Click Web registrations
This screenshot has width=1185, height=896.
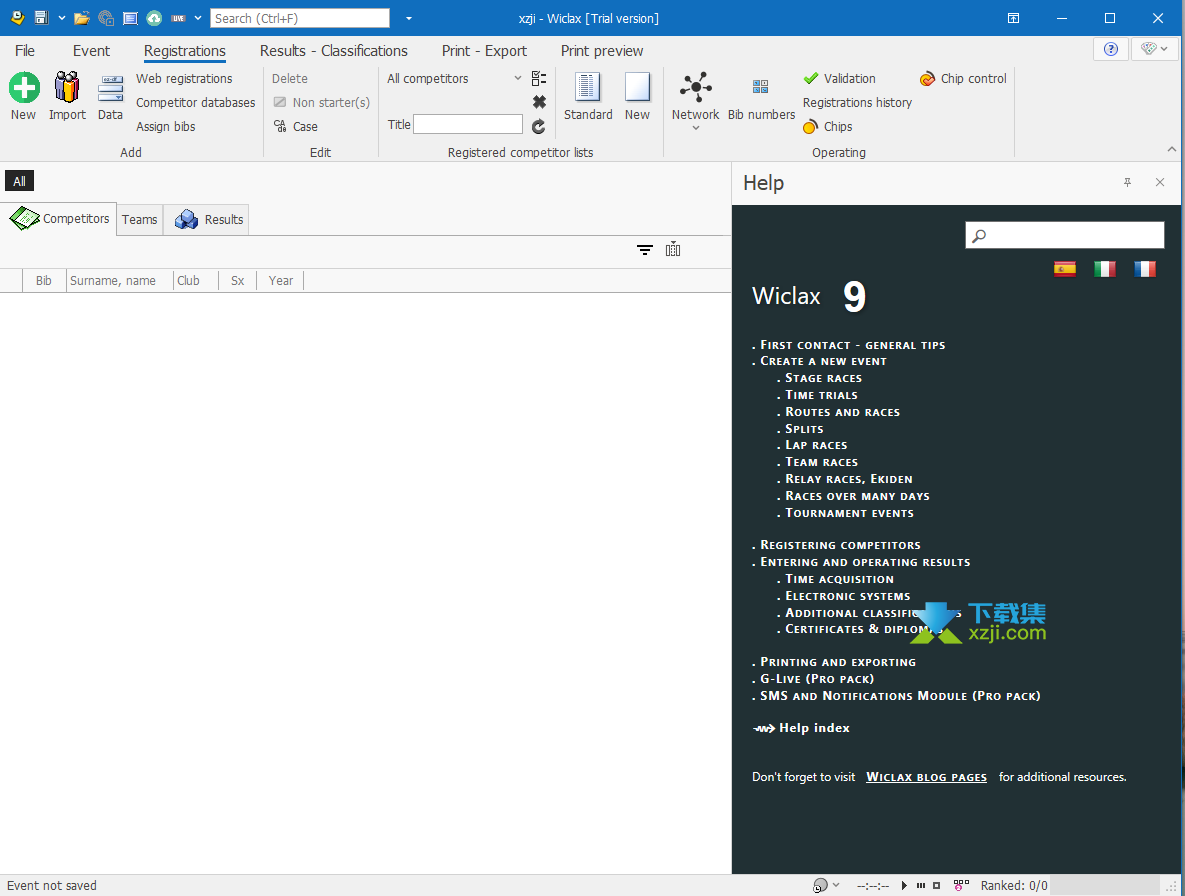click(x=184, y=79)
